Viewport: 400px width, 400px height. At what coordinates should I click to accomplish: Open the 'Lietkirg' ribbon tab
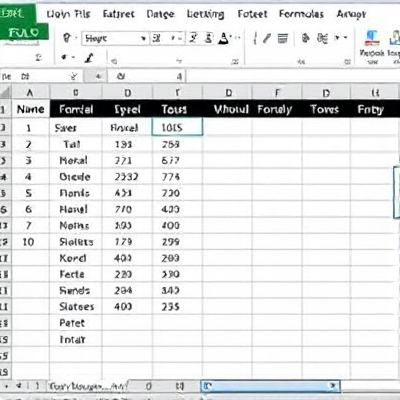click(x=206, y=14)
